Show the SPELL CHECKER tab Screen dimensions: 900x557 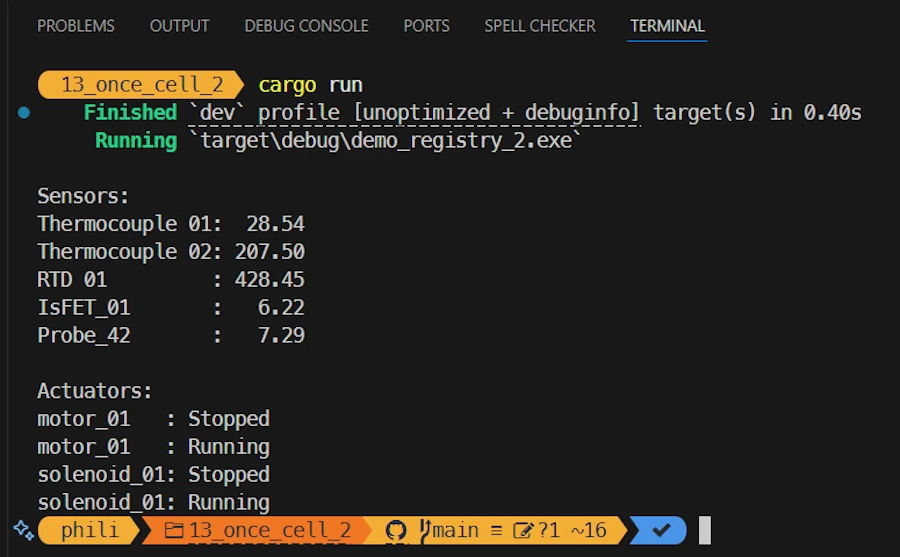[540, 26]
